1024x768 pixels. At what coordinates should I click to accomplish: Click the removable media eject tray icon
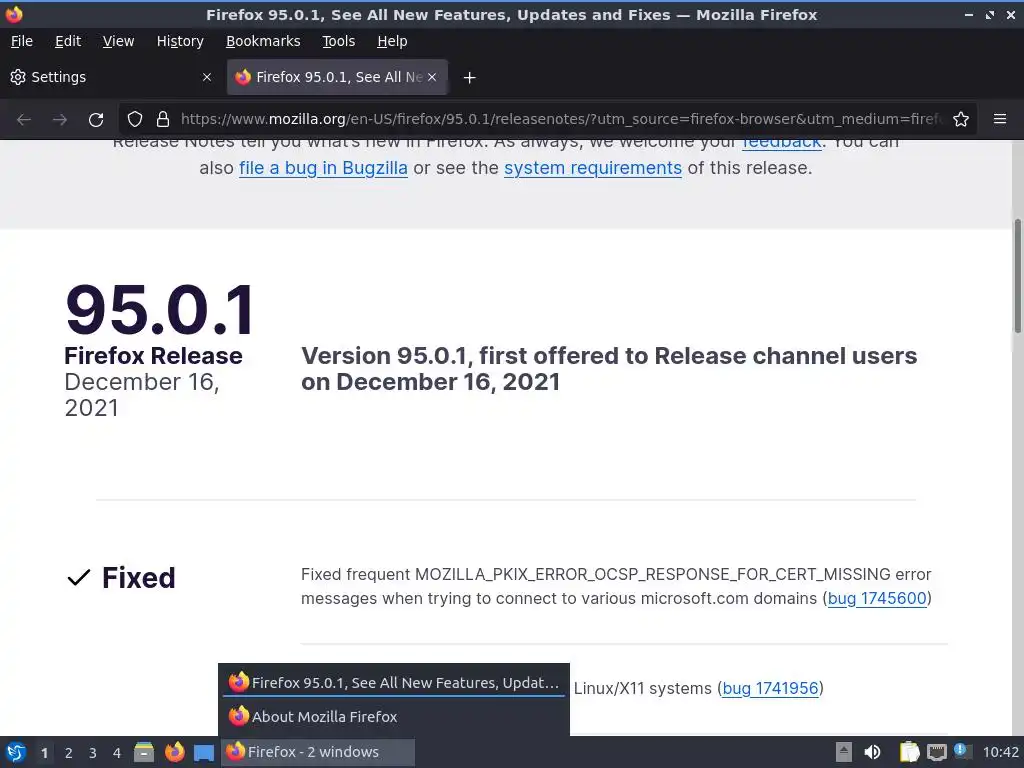pos(844,752)
